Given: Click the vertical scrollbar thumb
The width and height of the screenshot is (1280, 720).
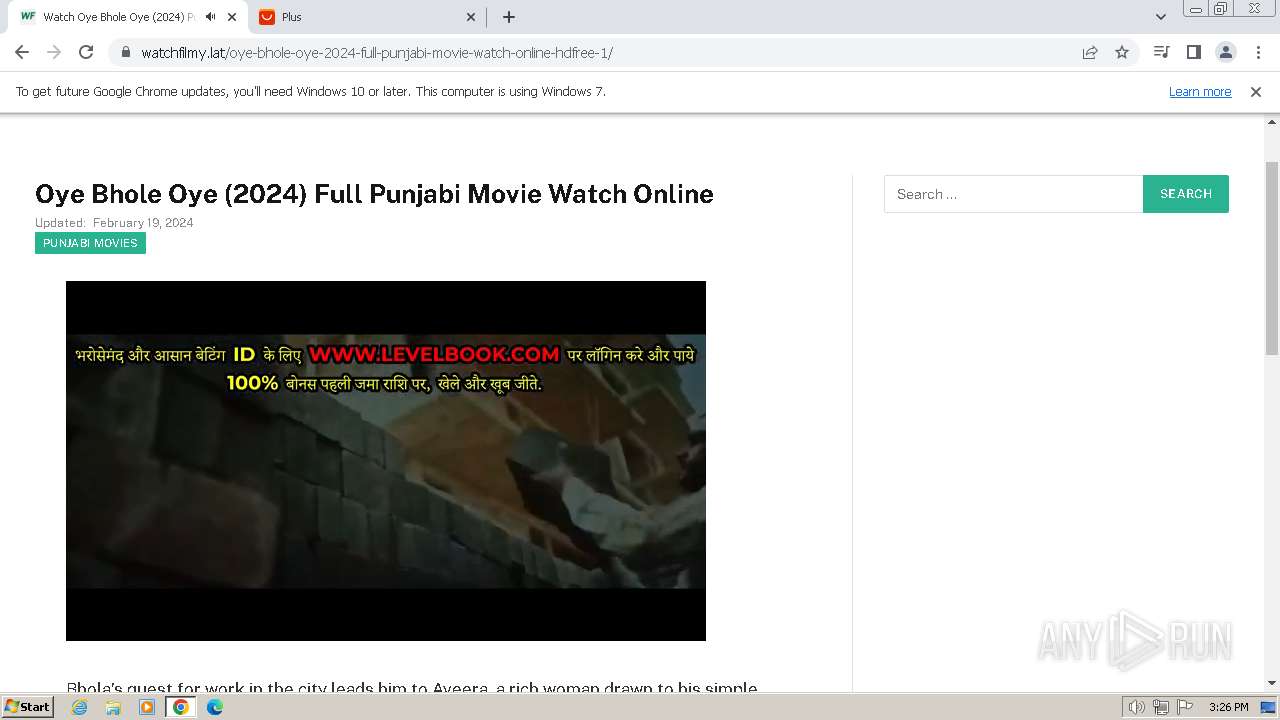Looking at the screenshot, I should tap(1272, 258).
